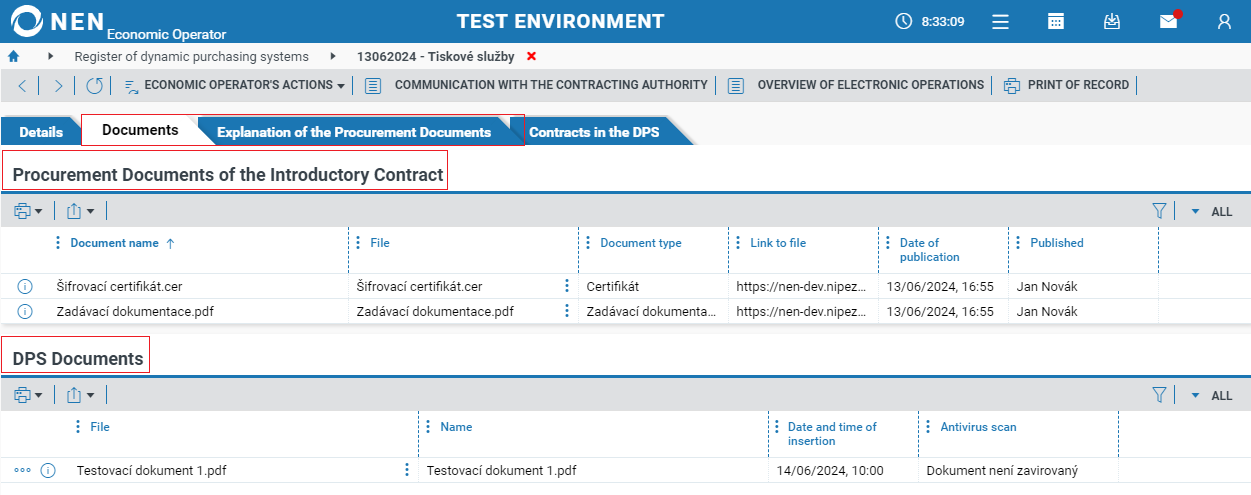Expand the Economic Operator's Actions dropdown
Viewport: 1251px width, 495px height.
235,85
